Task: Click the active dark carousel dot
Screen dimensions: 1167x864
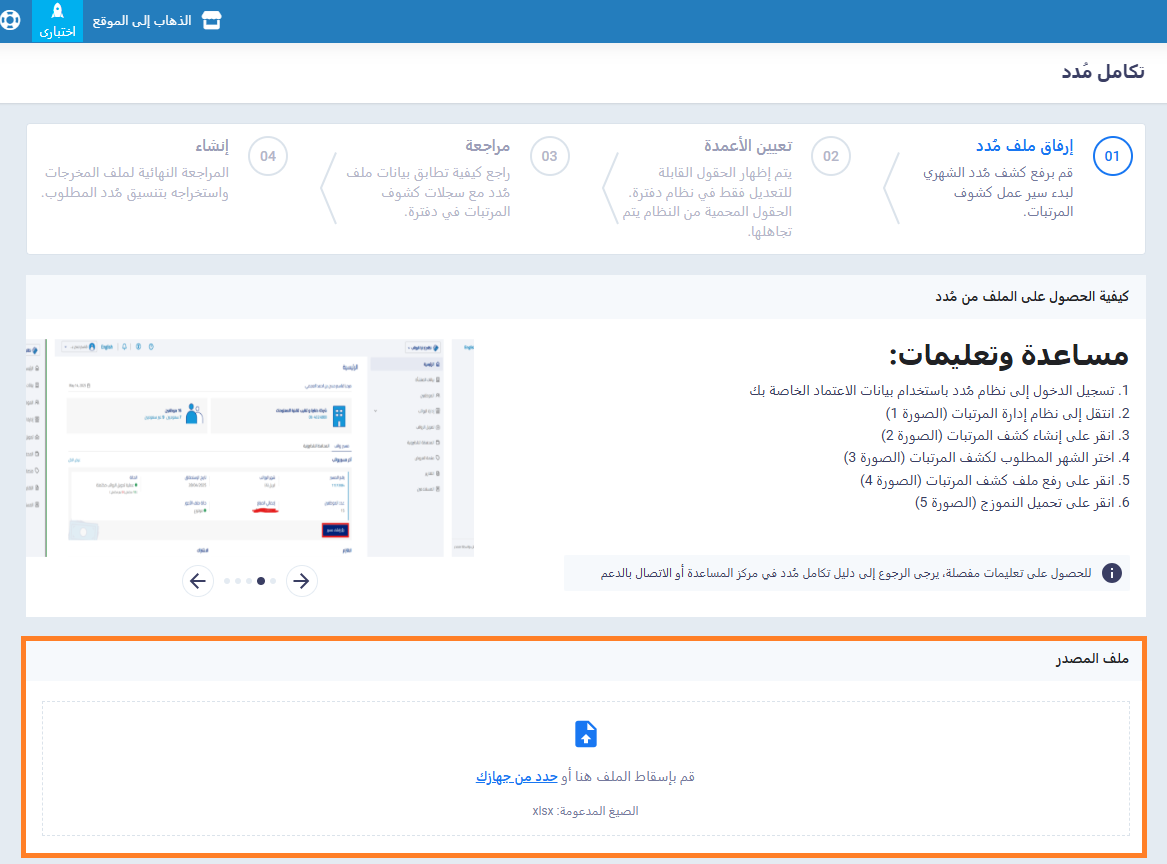Action: pyautogui.click(x=261, y=581)
